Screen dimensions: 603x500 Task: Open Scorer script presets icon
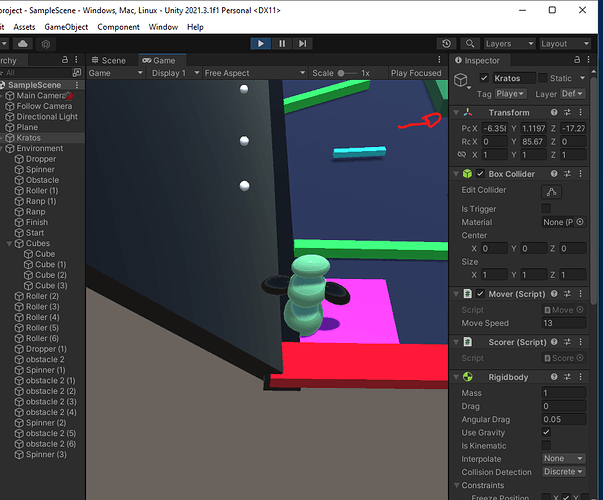click(567, 342)
